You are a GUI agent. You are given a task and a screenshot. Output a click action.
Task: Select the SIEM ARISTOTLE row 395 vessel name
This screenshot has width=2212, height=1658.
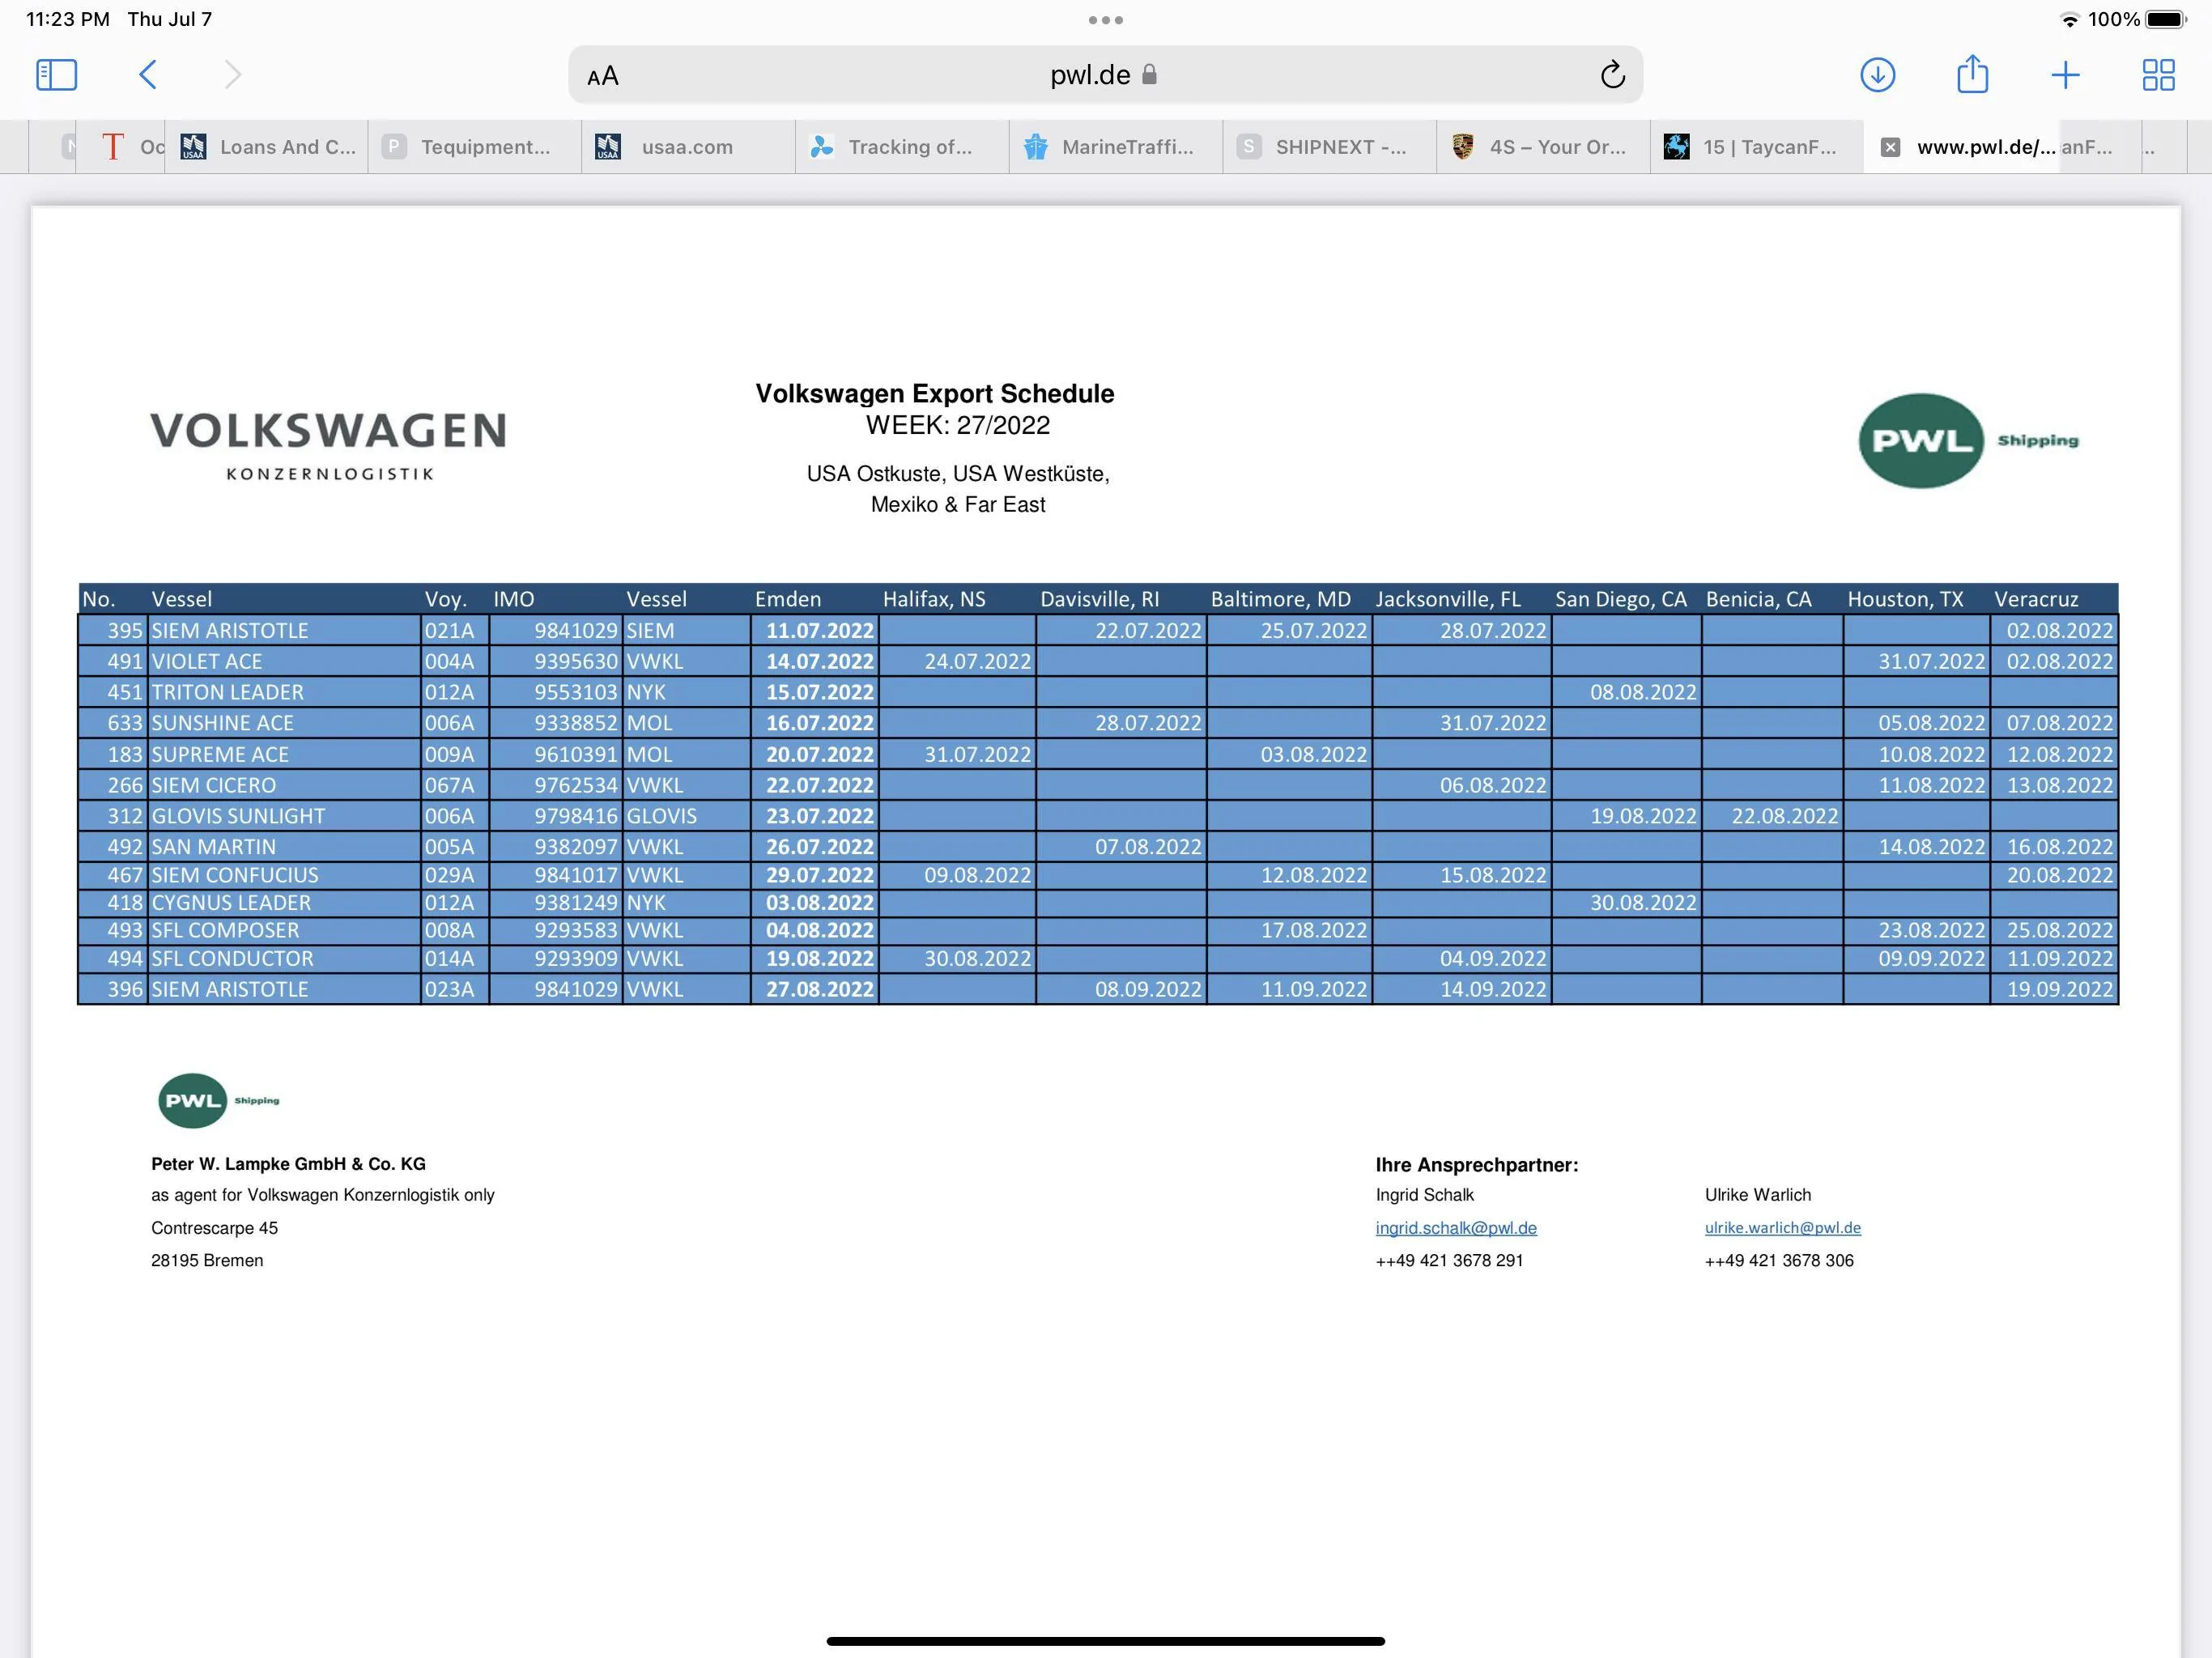(x=230, y=631)
